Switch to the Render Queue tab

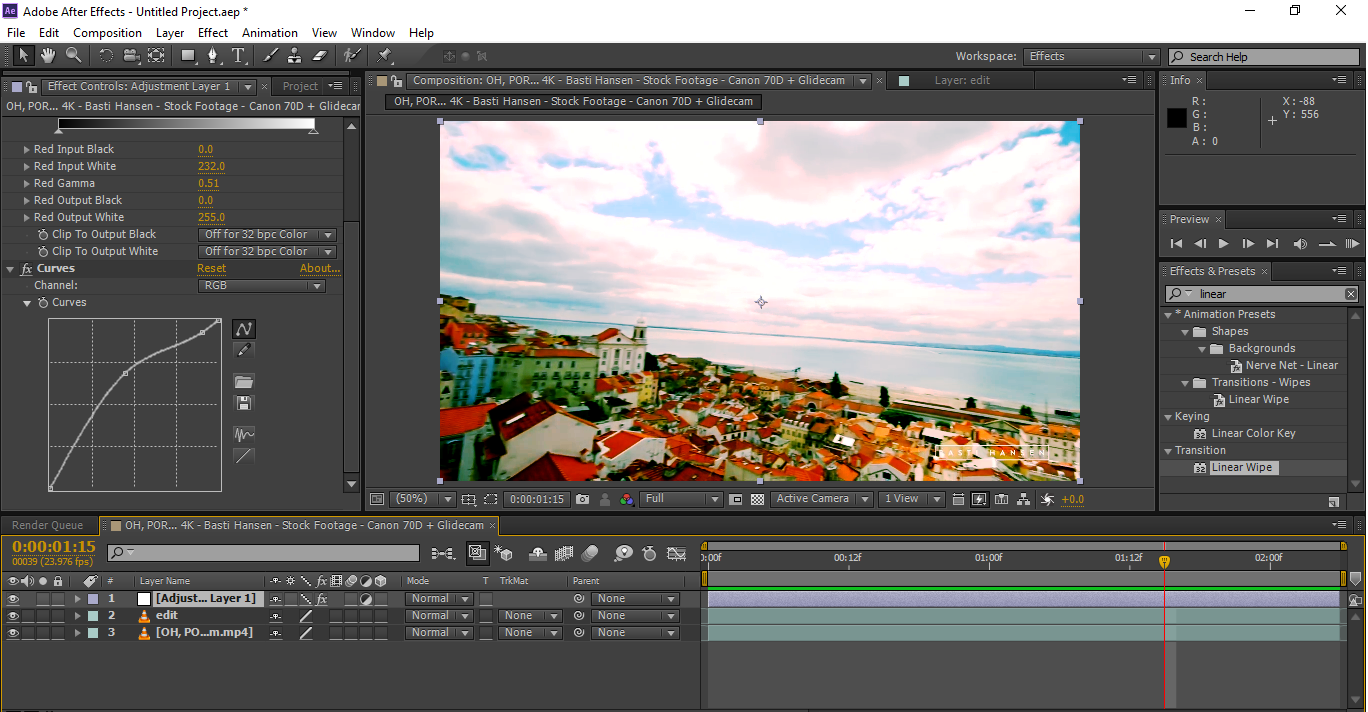click(48, 525)
